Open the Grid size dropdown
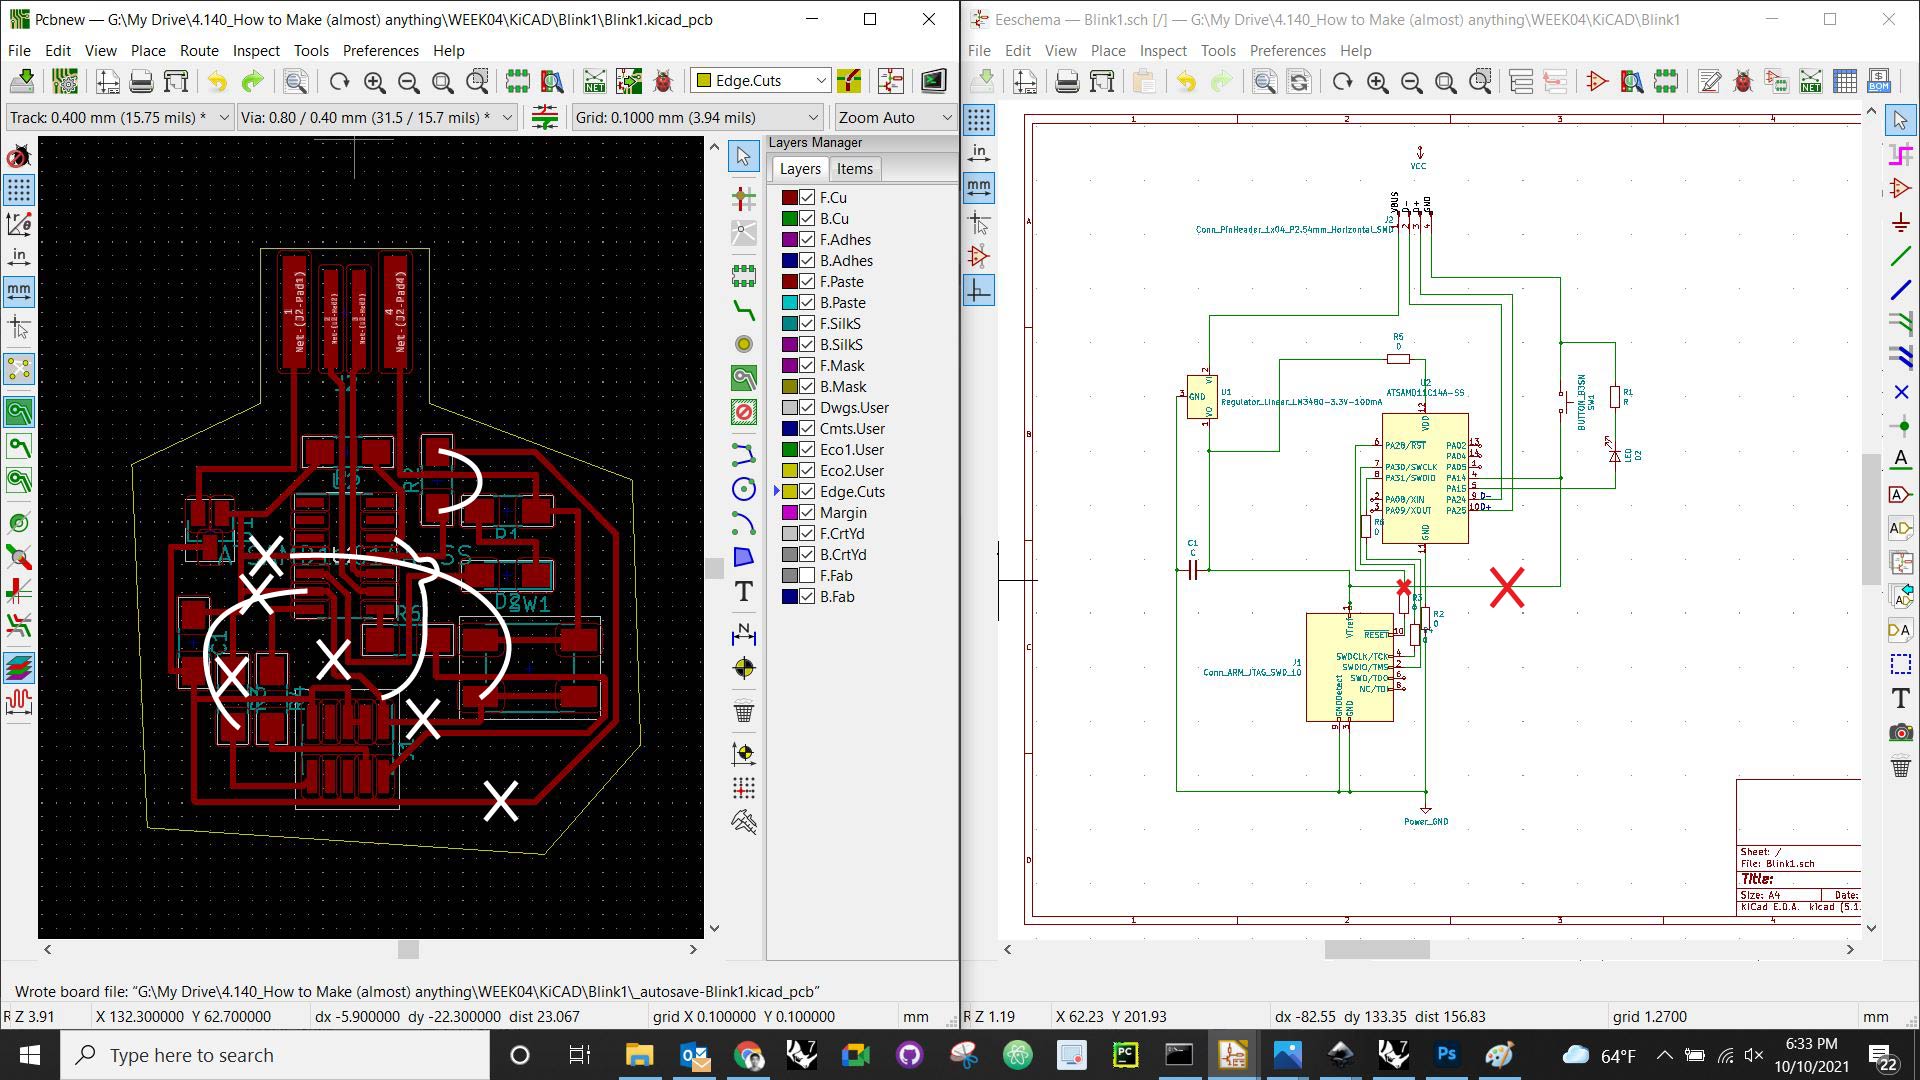The height and width of the screenshot is (1080, 1920). pos(697,117)
